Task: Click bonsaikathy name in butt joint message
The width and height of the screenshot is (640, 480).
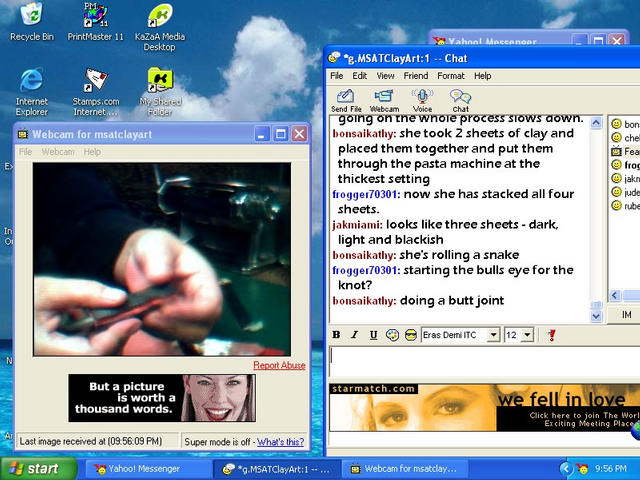Action: click(x=364, y=301)
